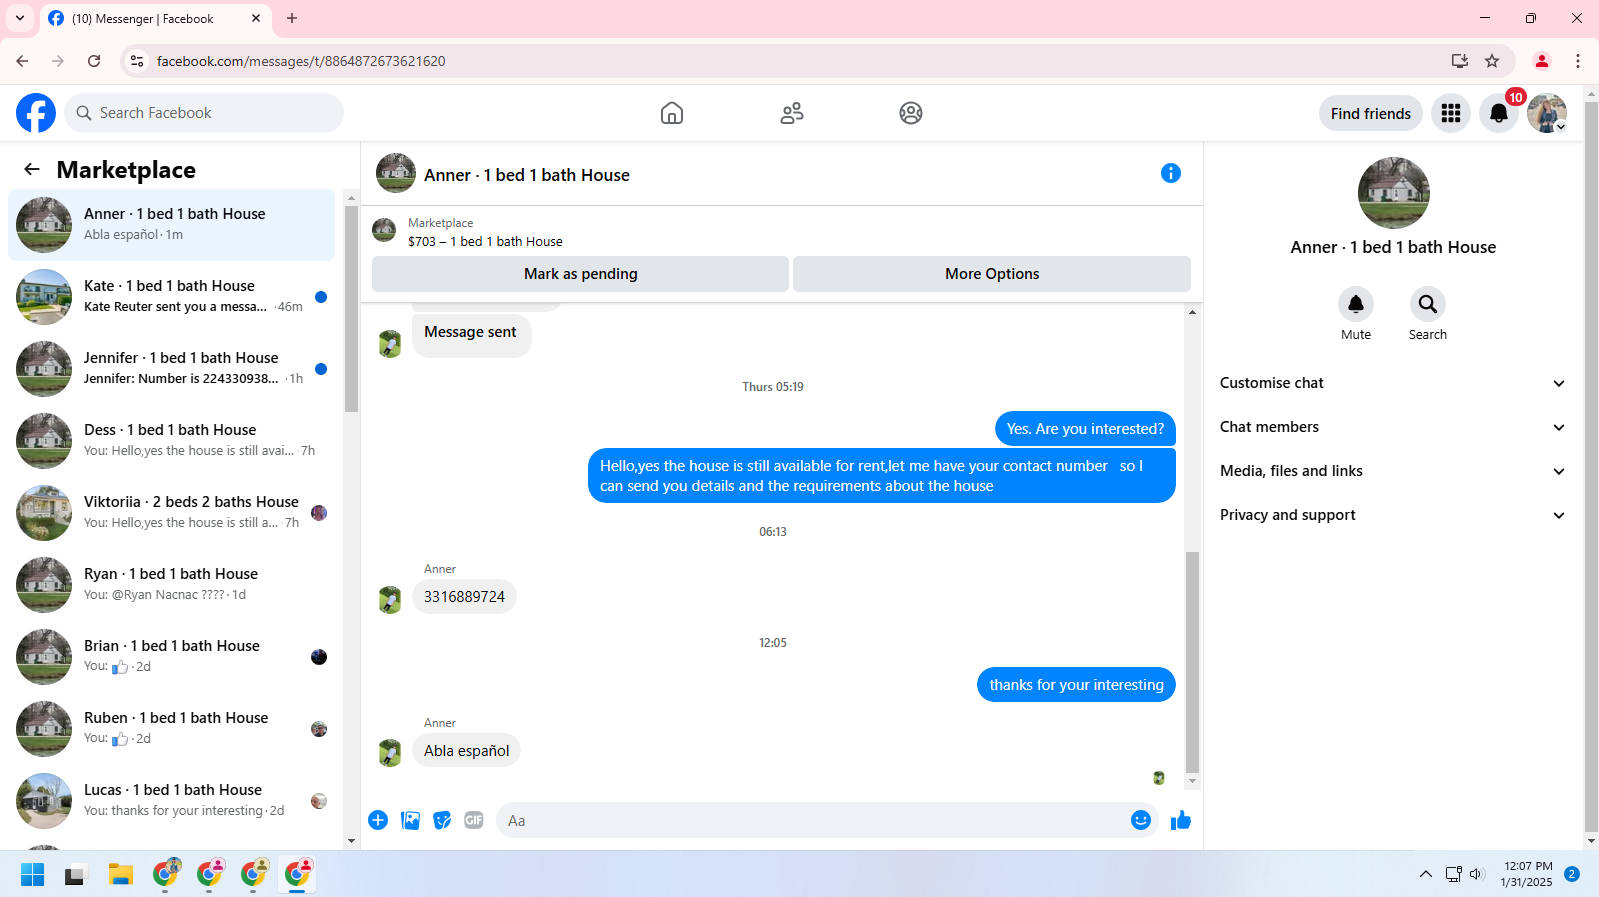
Task: Attach a file with the photo icon
Action: (410, 820)
